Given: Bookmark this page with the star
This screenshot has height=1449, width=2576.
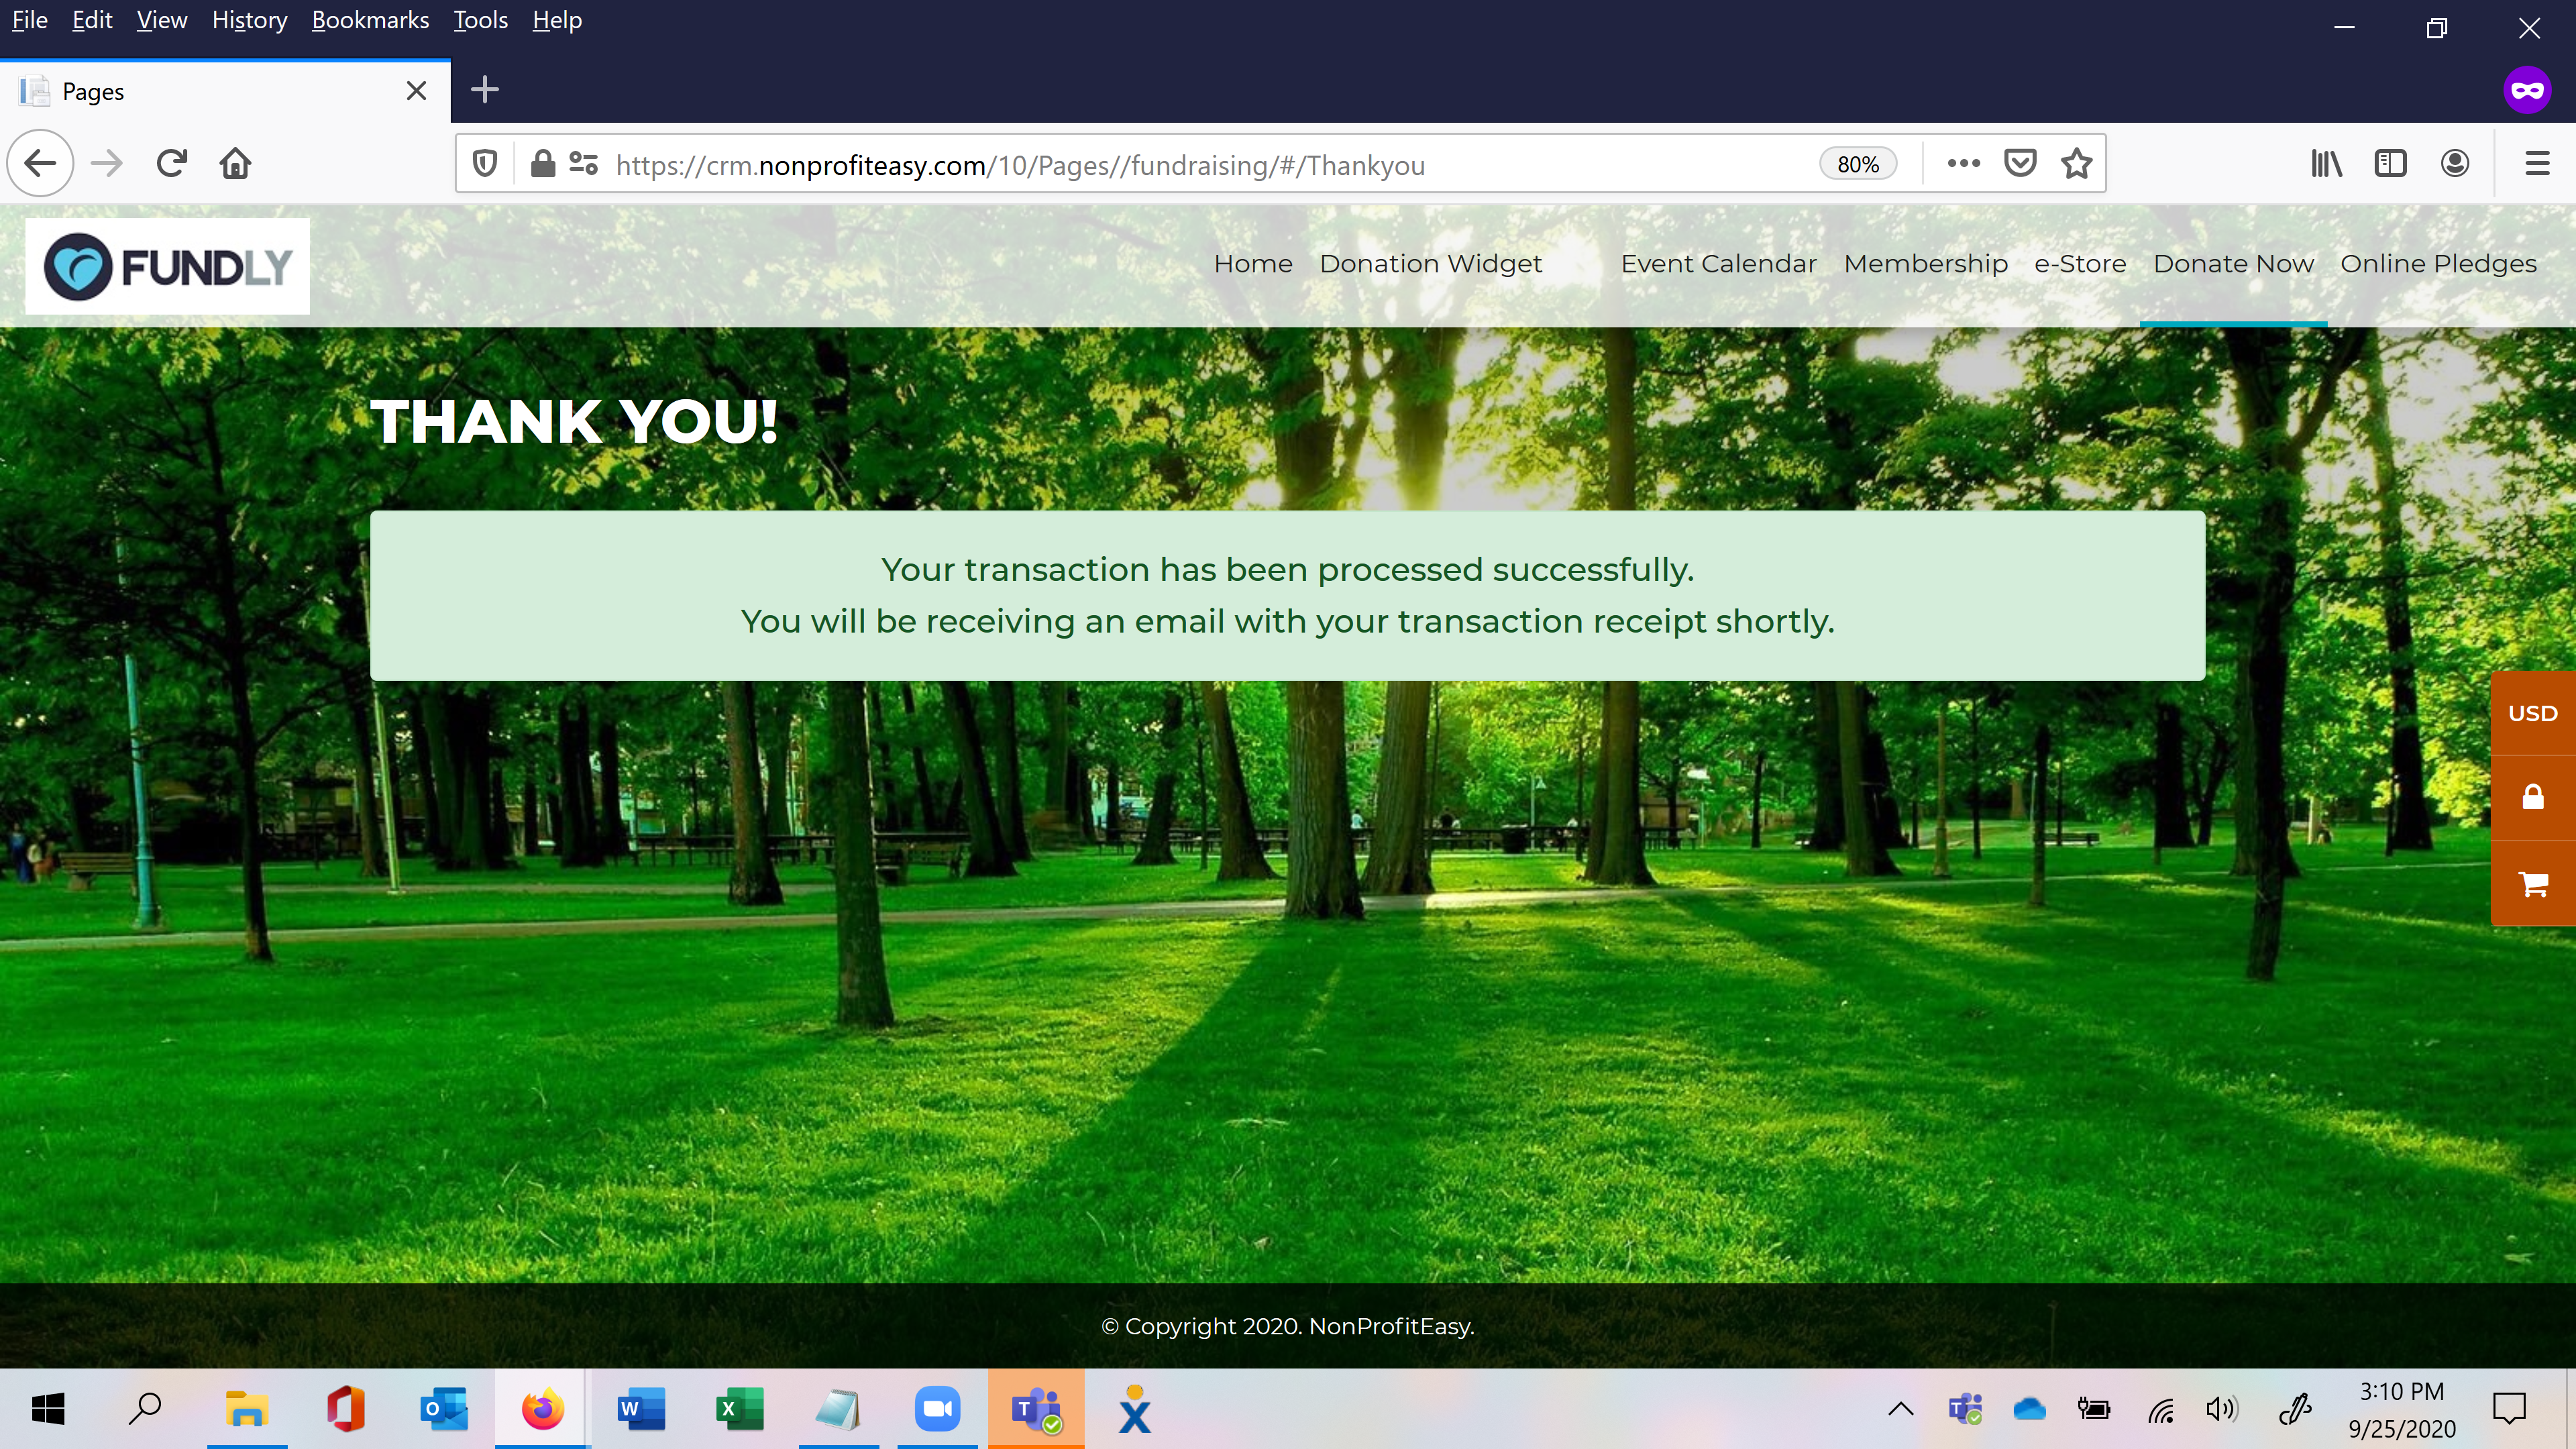Looking at the screenshot, I should pos(2077,163).
